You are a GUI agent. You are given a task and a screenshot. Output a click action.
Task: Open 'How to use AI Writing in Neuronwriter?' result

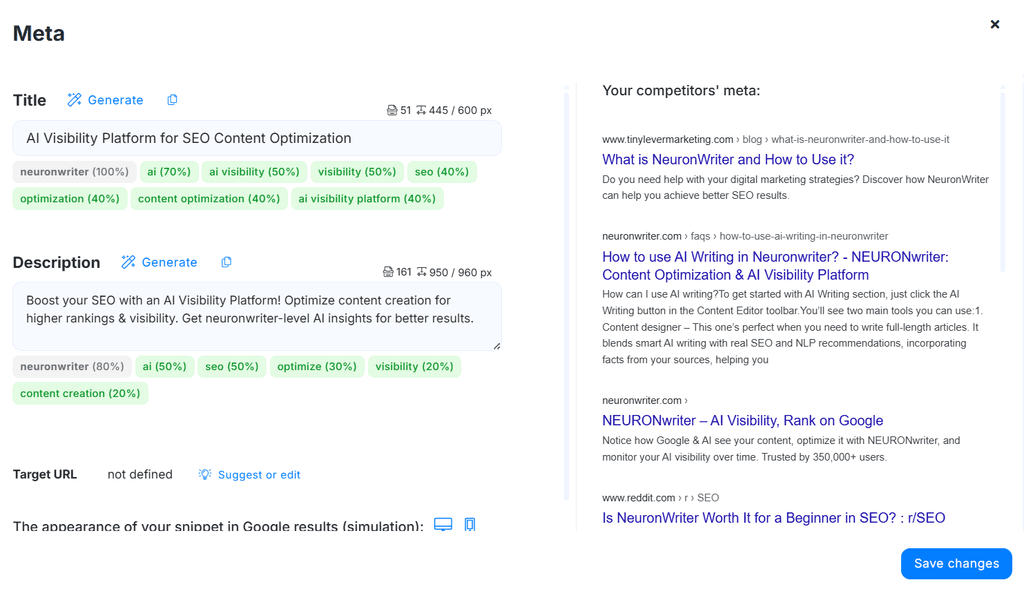pyautogui.click(x=775, y=266)
